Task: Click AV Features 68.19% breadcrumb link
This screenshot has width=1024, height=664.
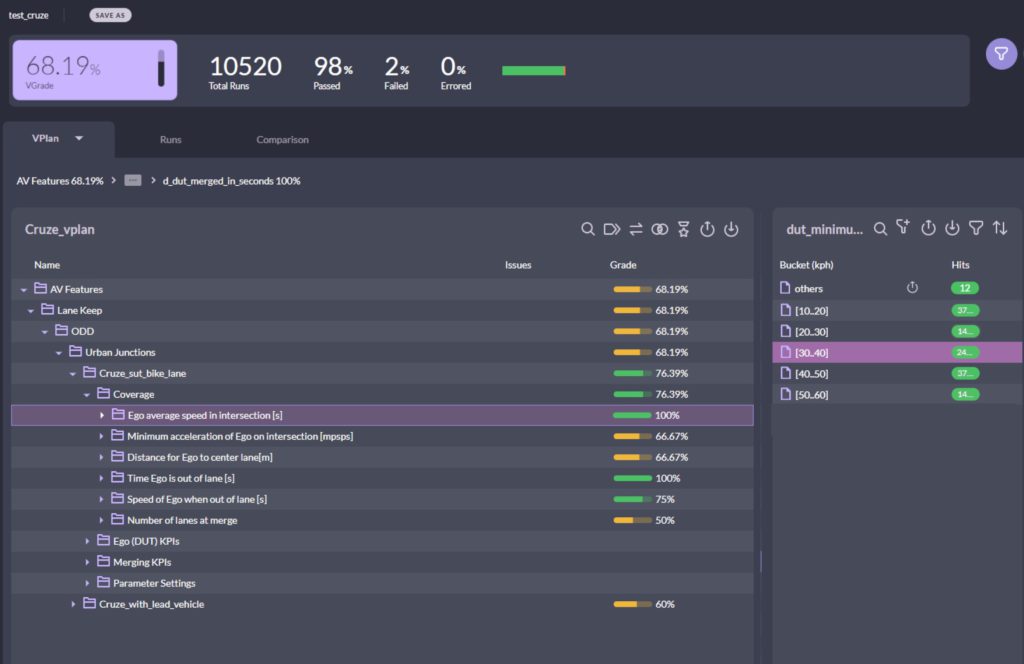Action: (60, 181)
